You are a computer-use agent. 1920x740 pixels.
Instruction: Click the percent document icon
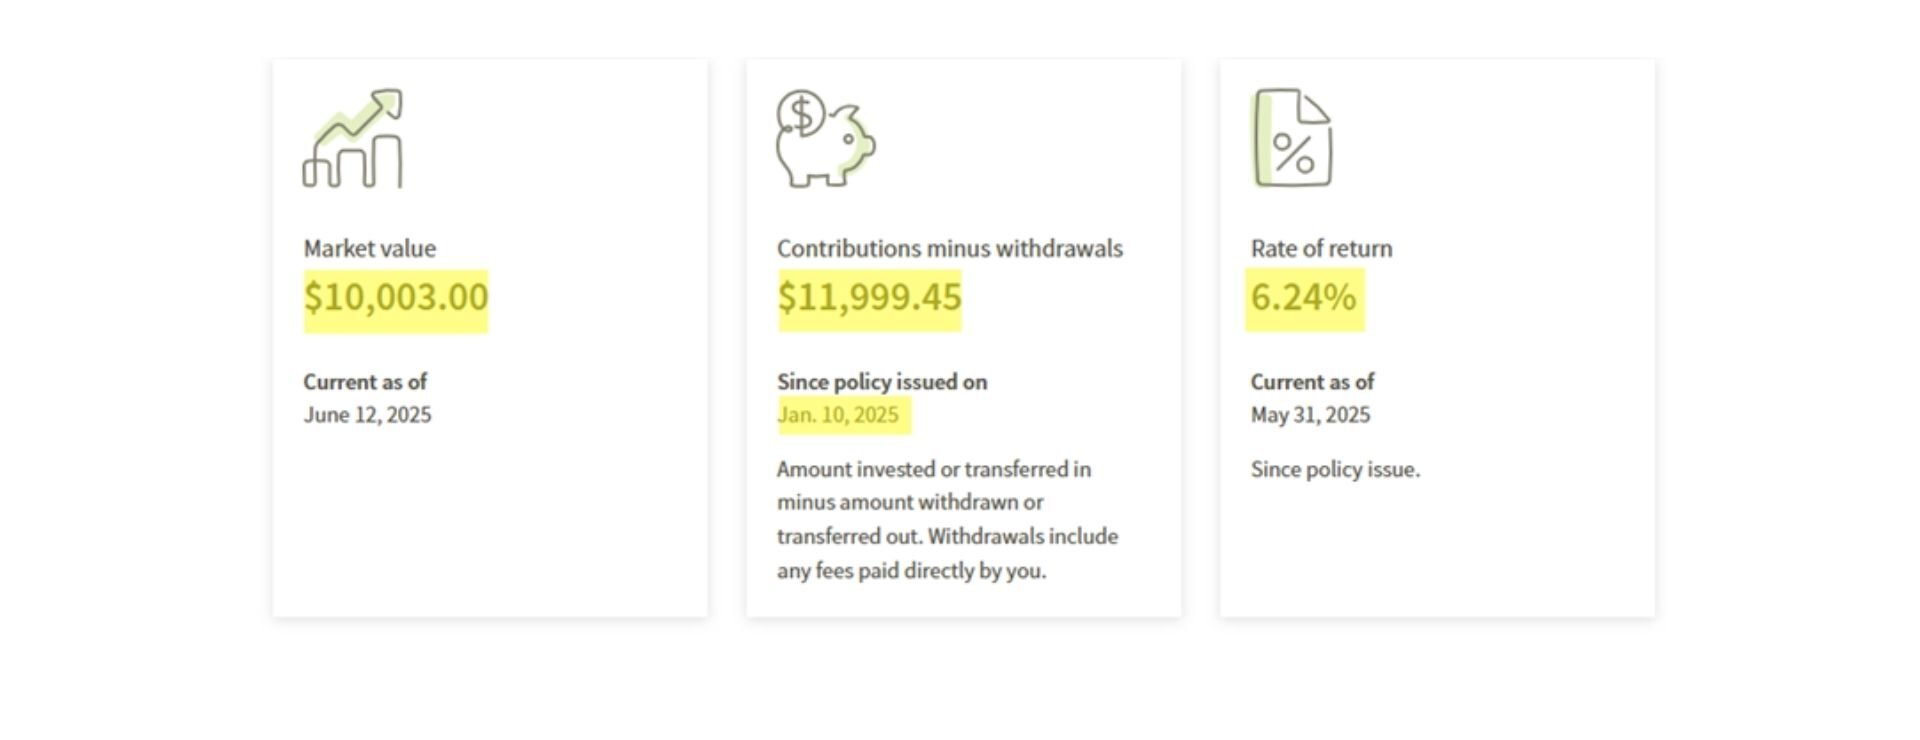(1292, 138)
